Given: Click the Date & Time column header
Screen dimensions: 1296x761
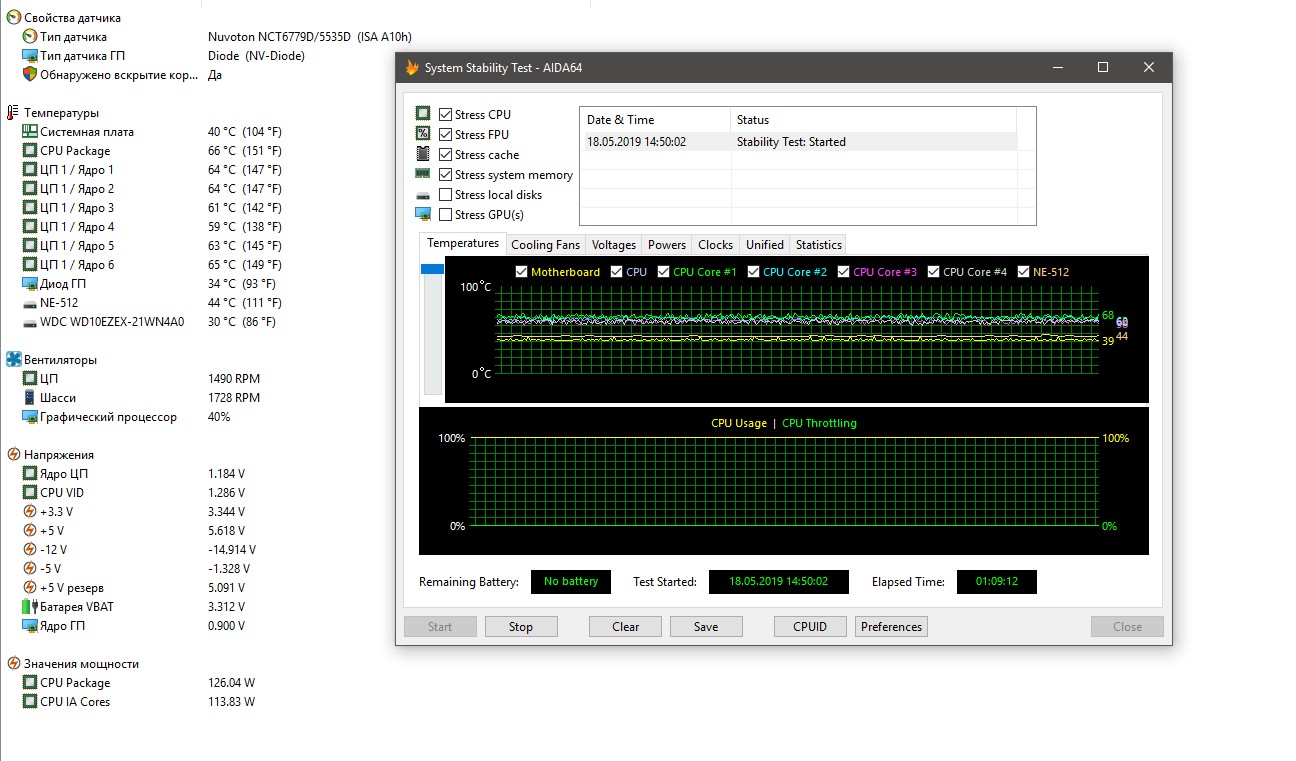Looking at the screenshot, I should coord(656,120).
